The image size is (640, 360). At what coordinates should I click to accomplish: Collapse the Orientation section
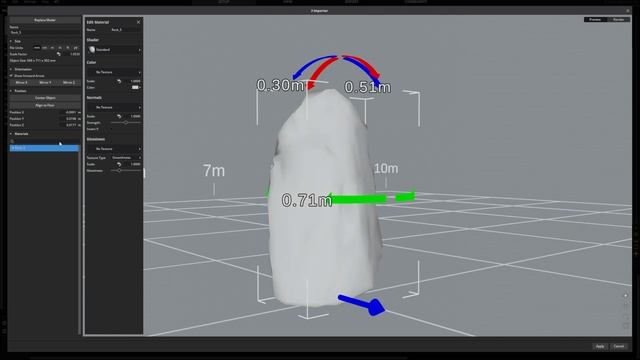point(11,69)
